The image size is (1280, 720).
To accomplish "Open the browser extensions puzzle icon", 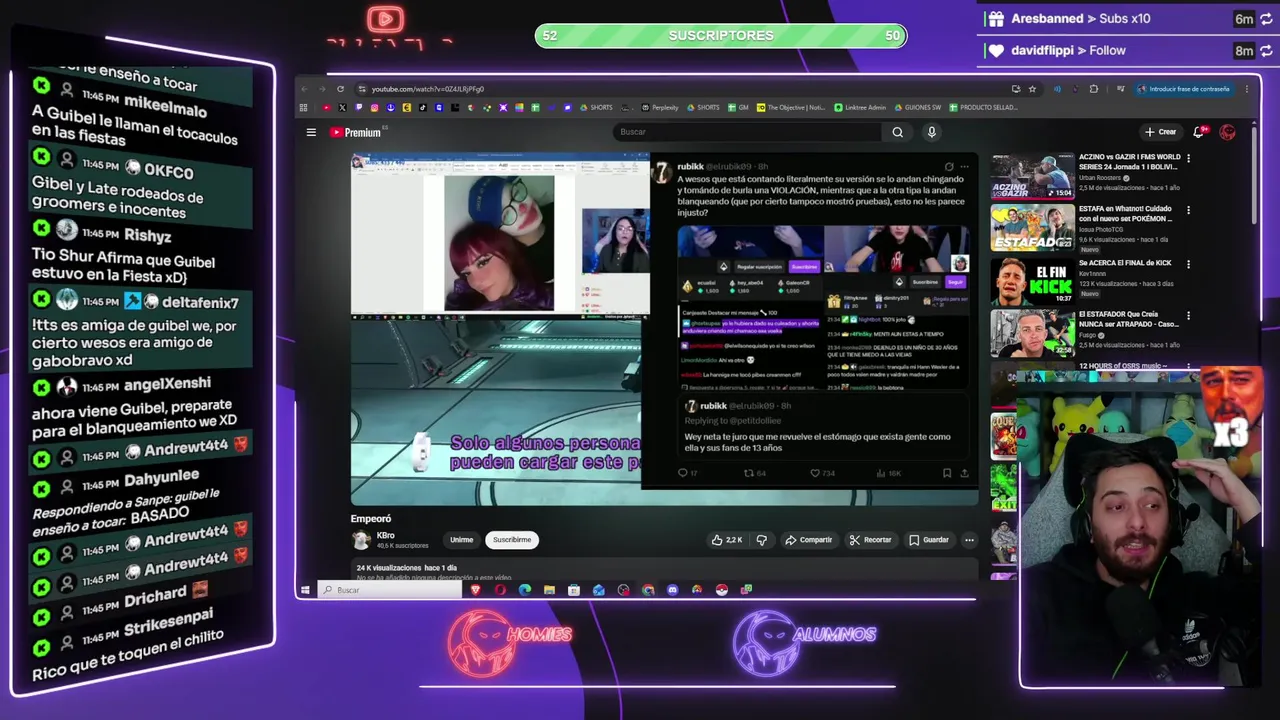I will (x=1093, y=89).
